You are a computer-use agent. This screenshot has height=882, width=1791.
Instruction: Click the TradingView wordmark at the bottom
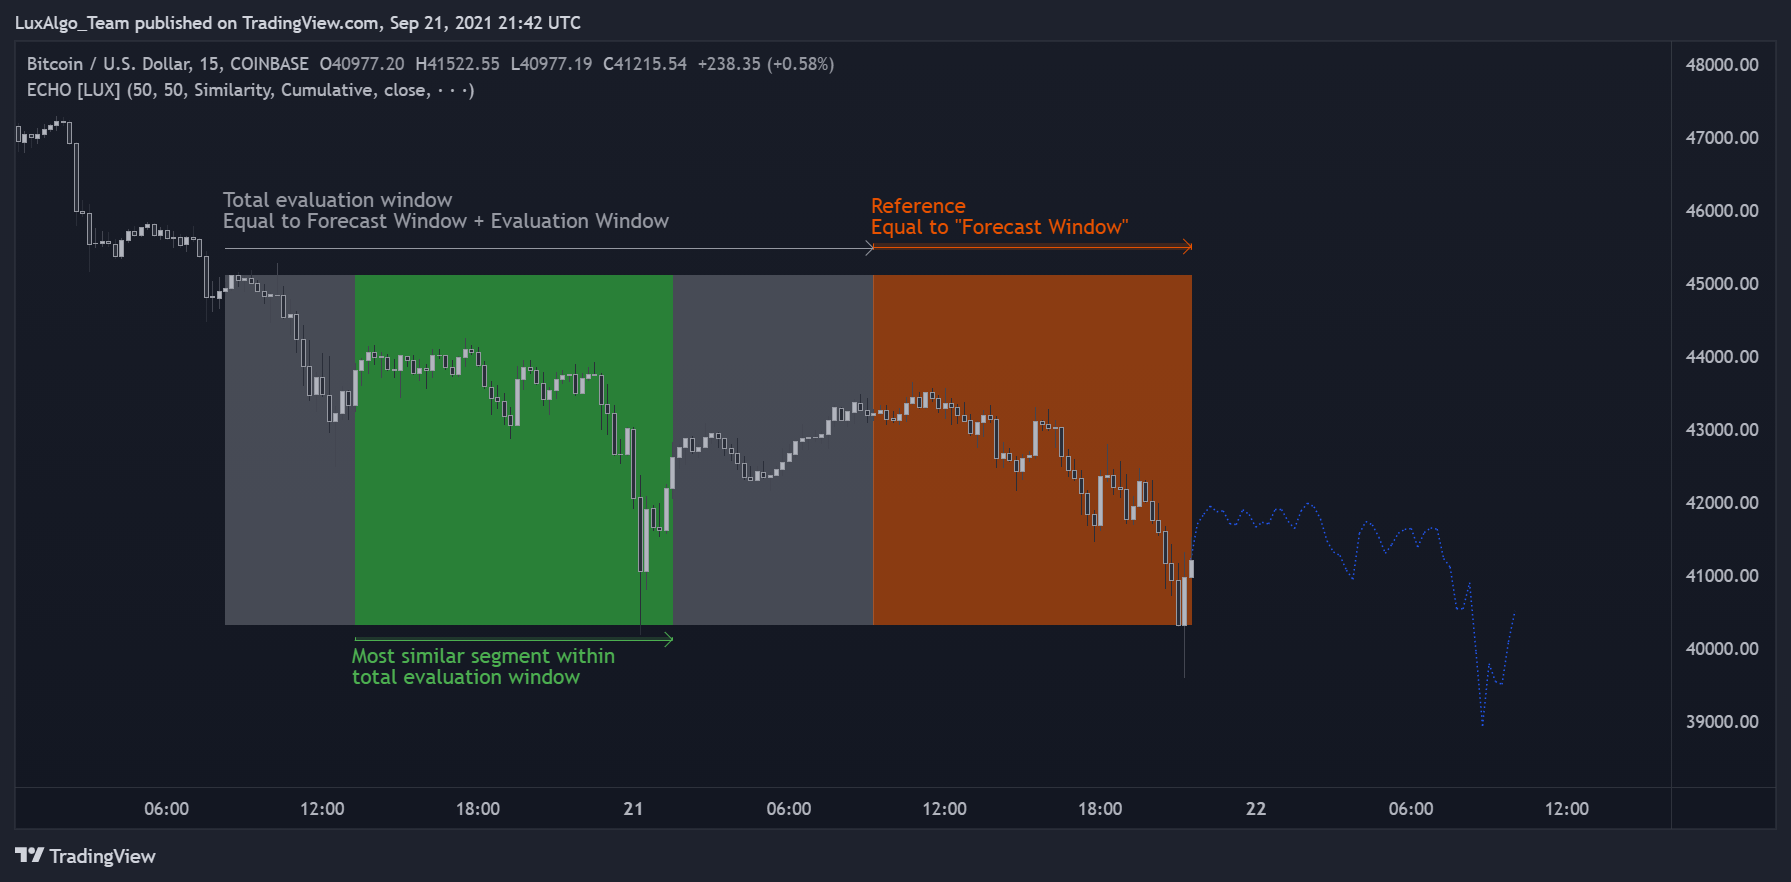click(x=102, y=856)
